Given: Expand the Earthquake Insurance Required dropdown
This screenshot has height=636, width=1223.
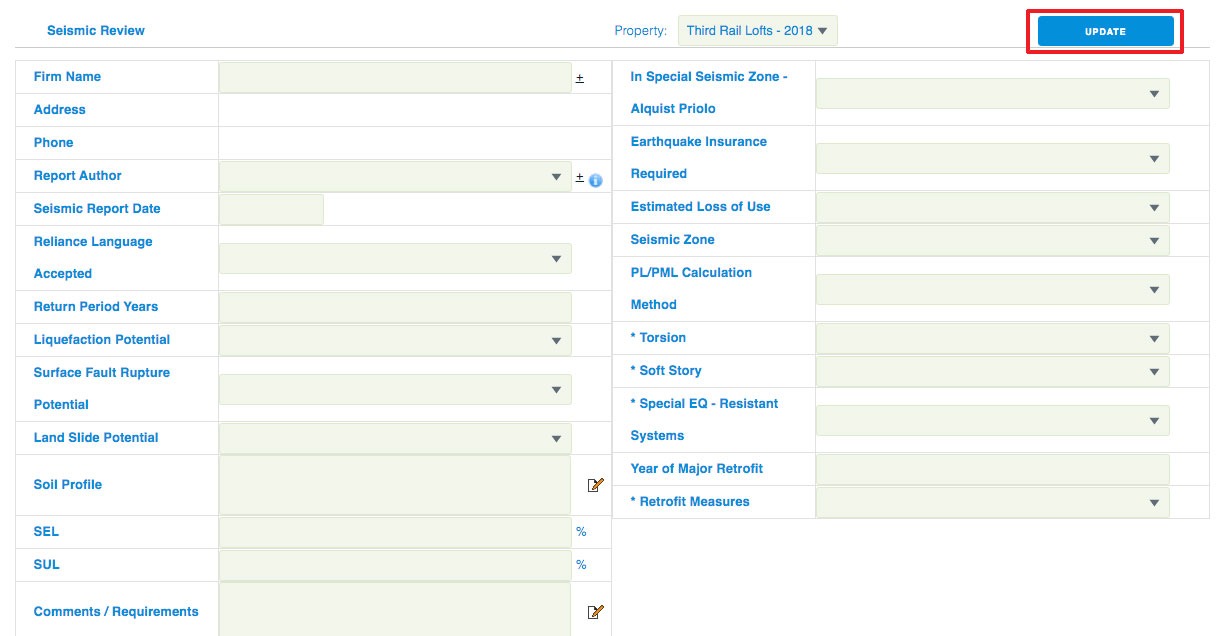Looking at the screenshot, I should tap(993, 158).
